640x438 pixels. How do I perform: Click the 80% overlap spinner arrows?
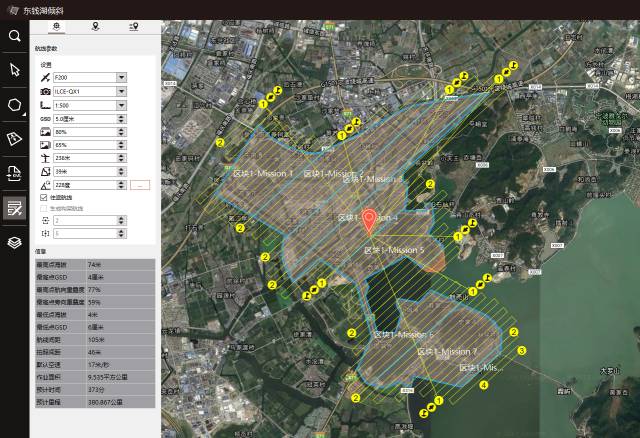click(x=121, y=131)
